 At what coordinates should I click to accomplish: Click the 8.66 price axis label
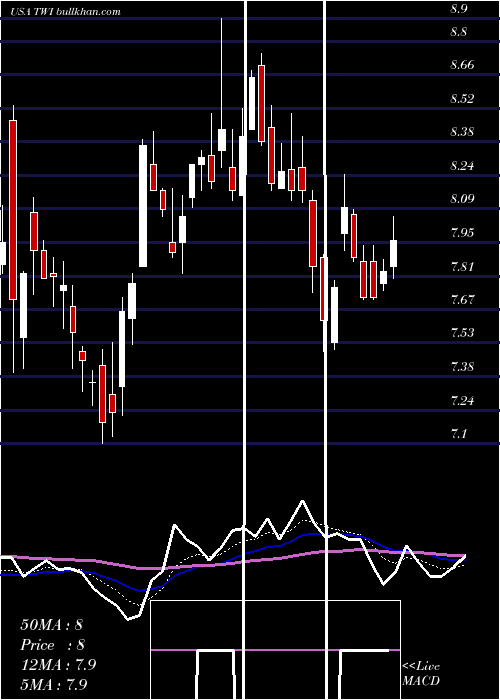(x=462, y=65)
